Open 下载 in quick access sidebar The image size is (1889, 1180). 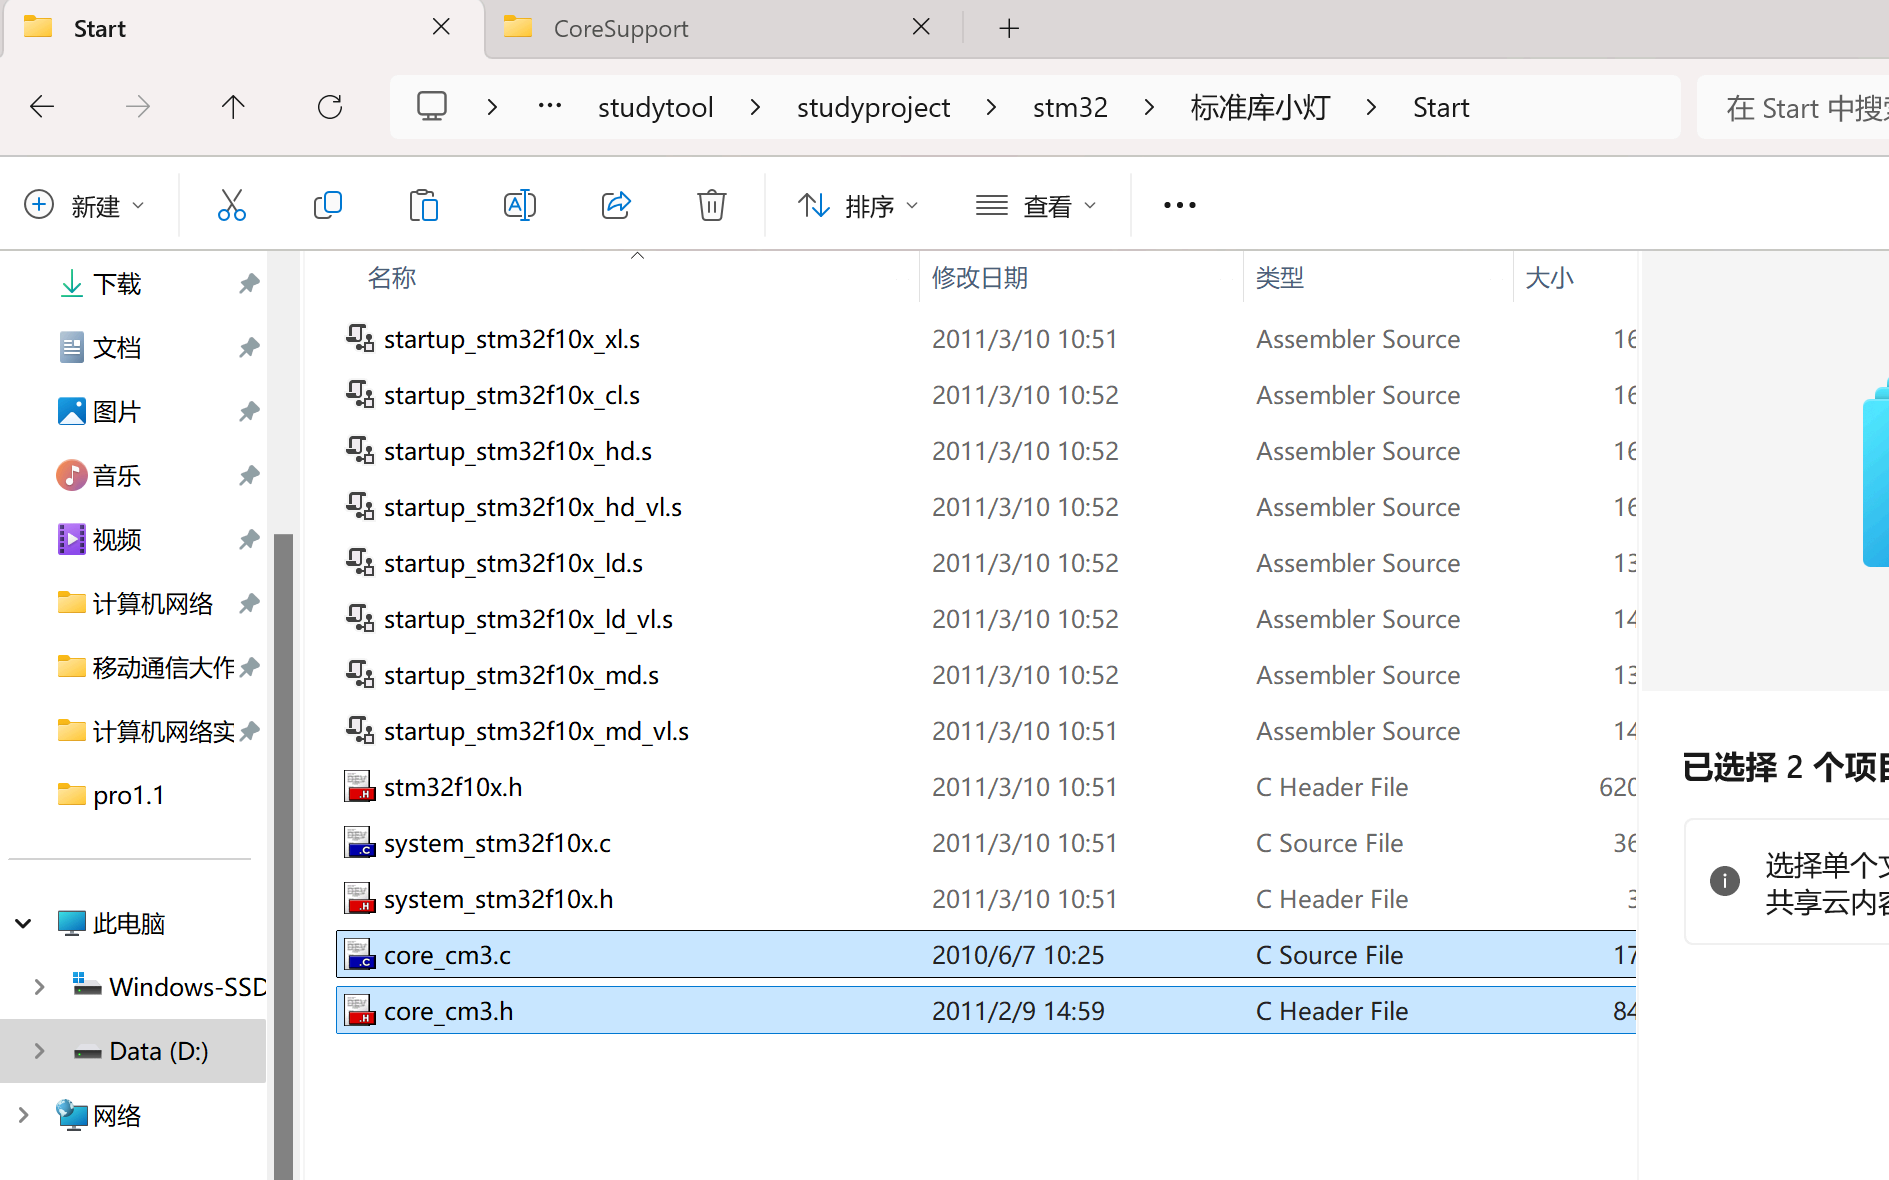[116, 284]
